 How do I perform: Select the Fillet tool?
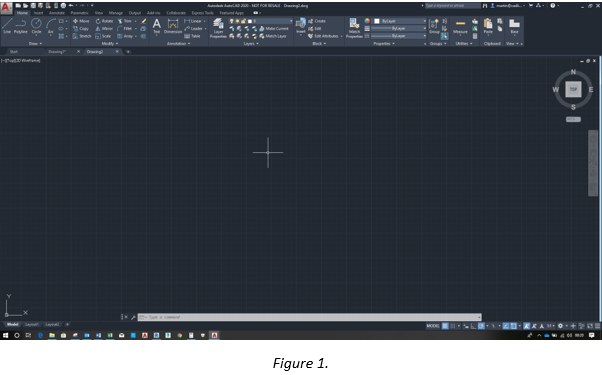pyautogui.click(x=124, y=29)
